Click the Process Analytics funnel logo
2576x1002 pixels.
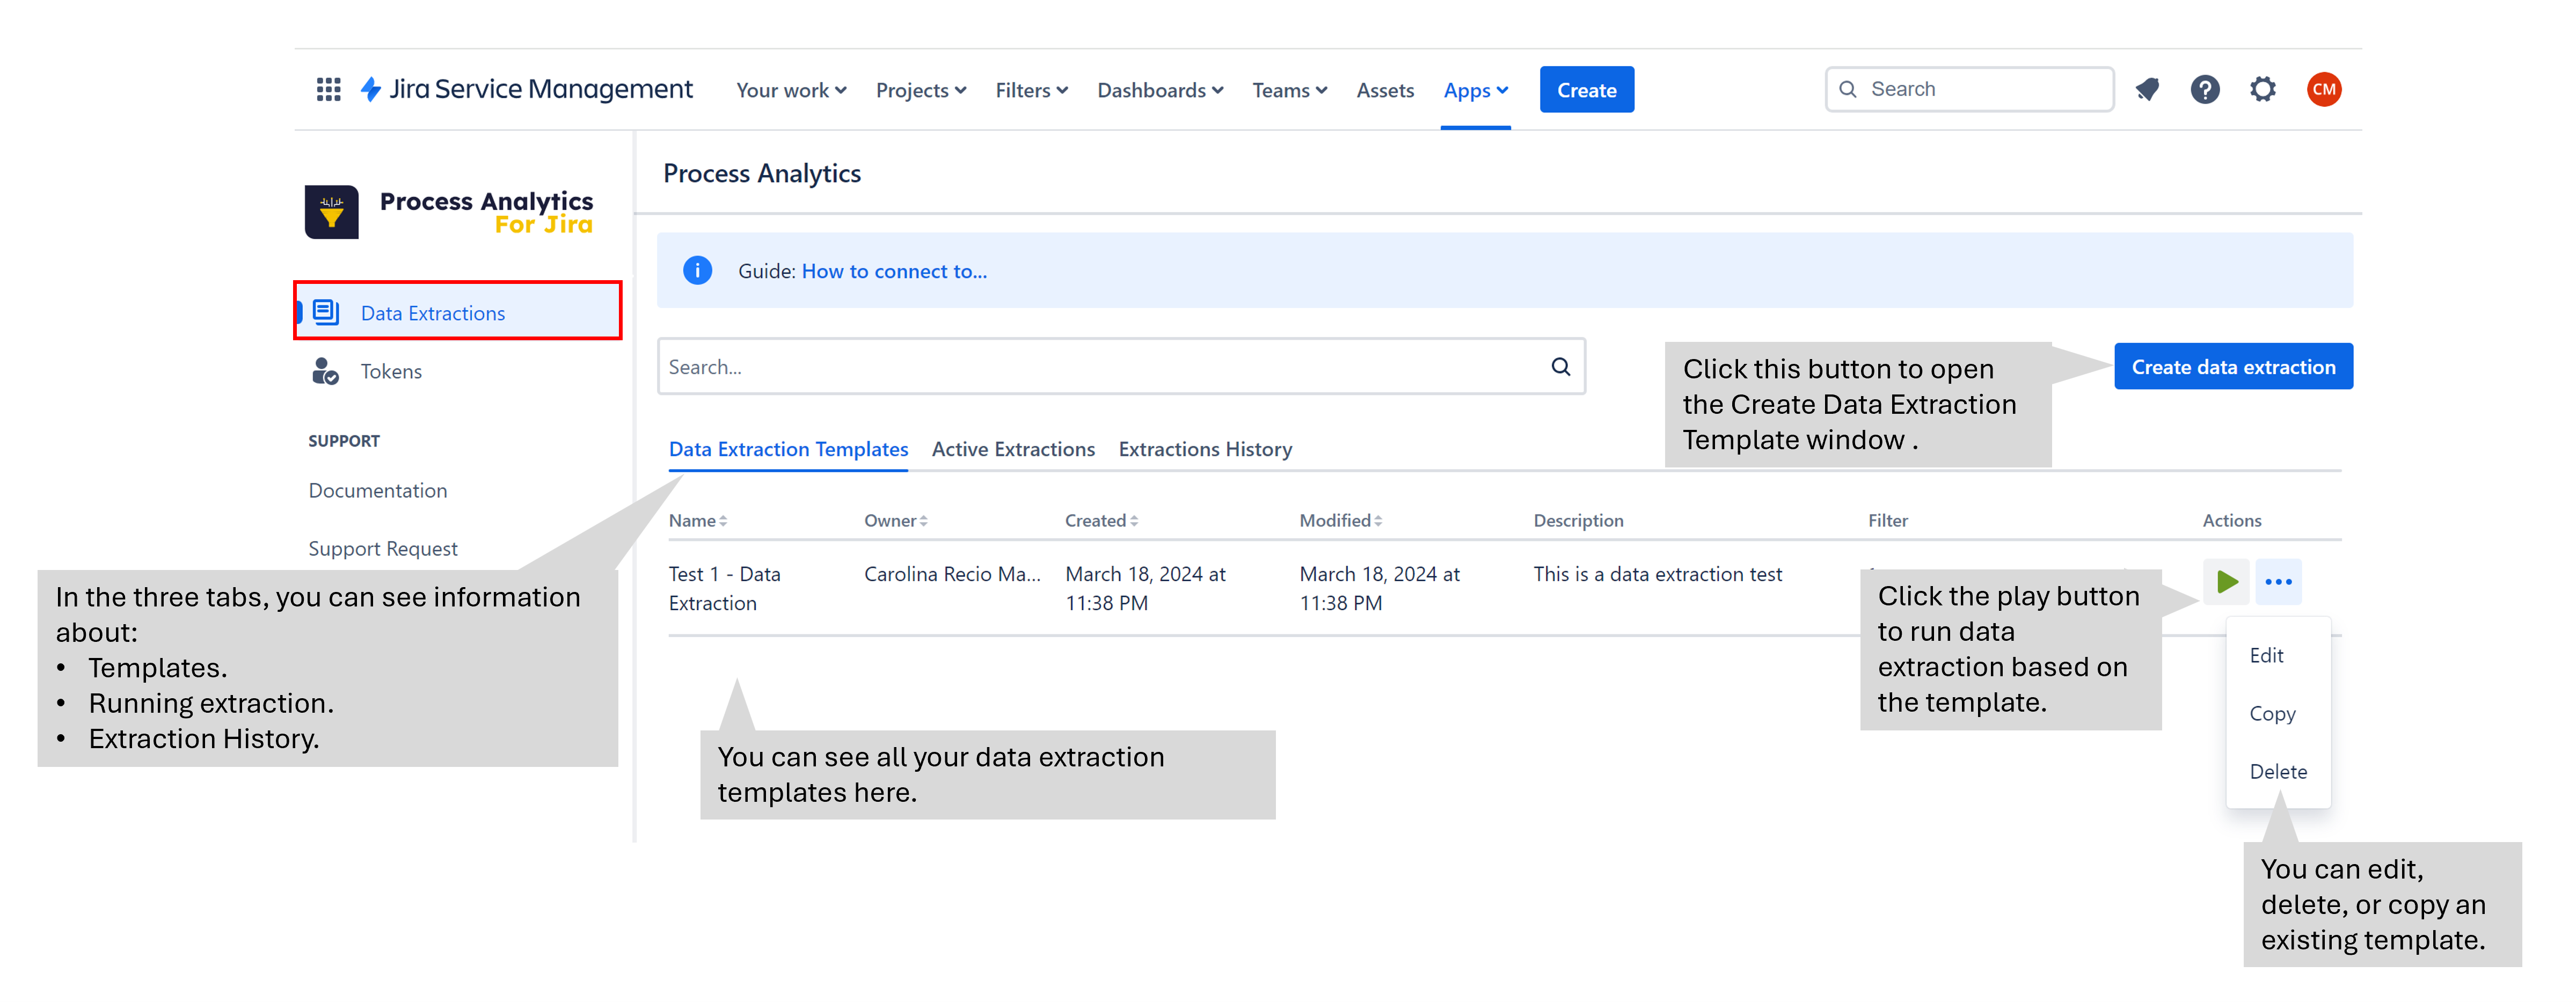pos(332,212)
